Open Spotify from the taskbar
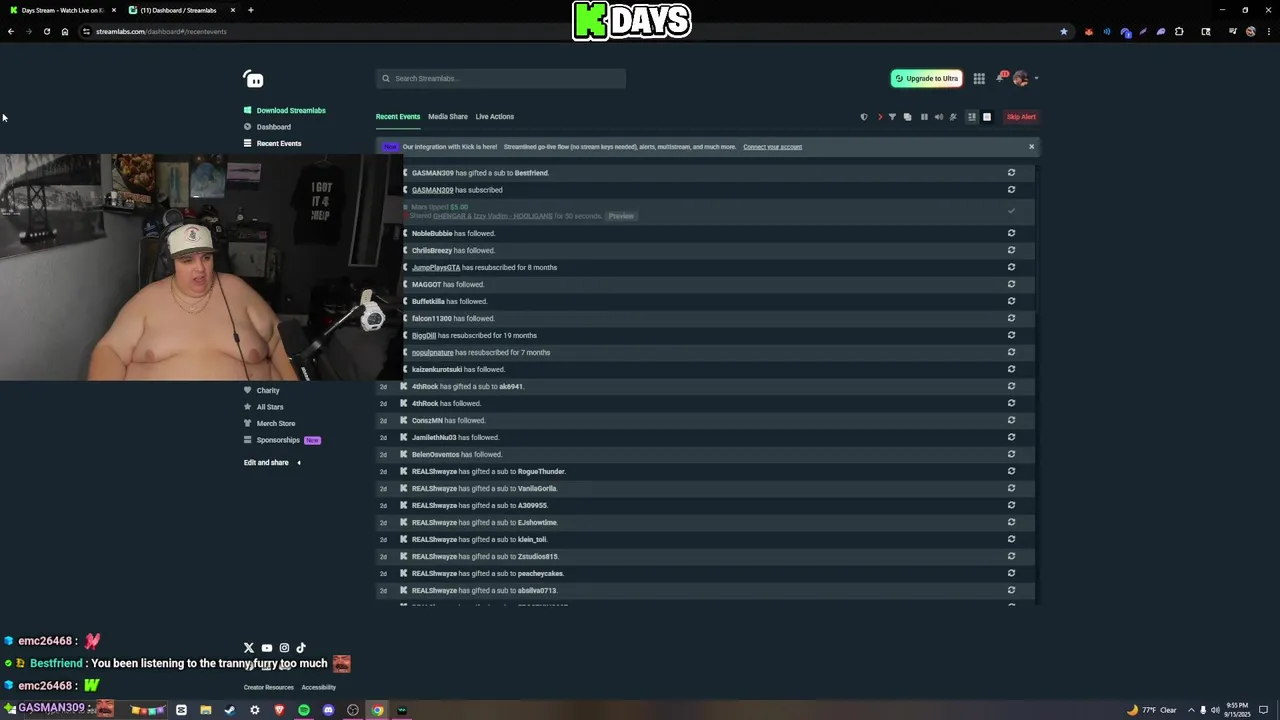 (x=304, y=710)
